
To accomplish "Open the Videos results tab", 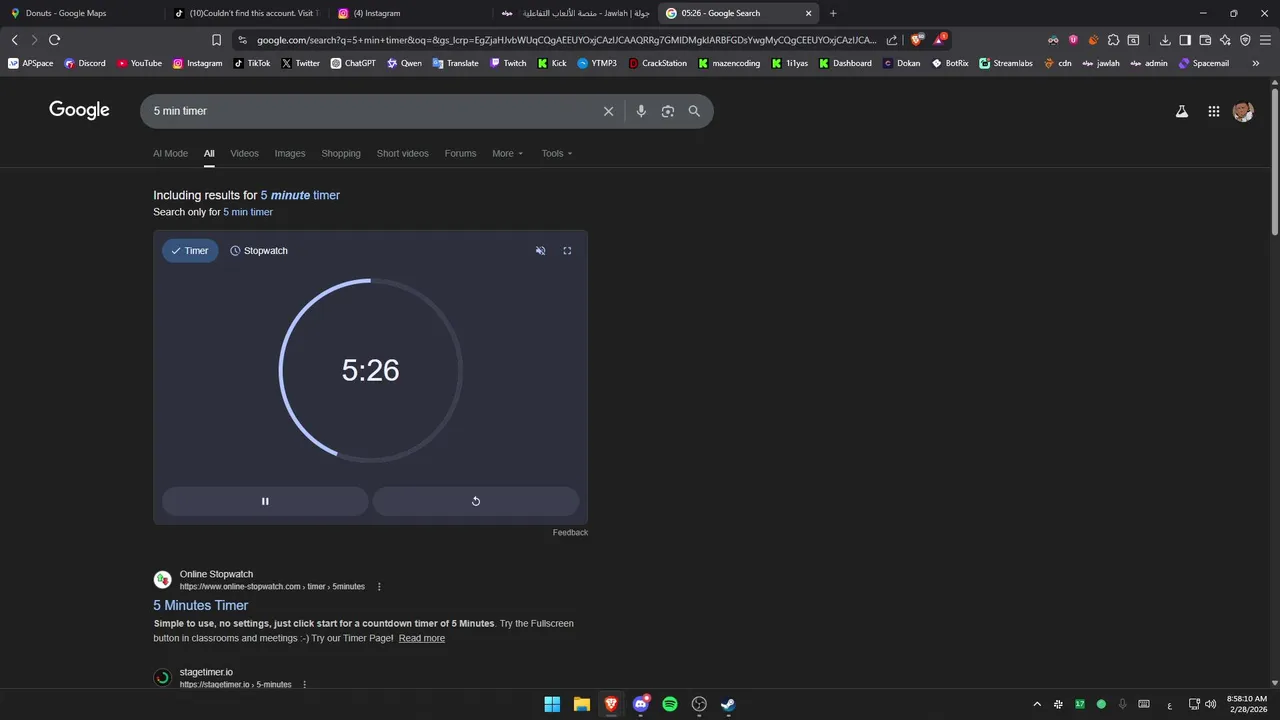I will [x=244, y=154].
